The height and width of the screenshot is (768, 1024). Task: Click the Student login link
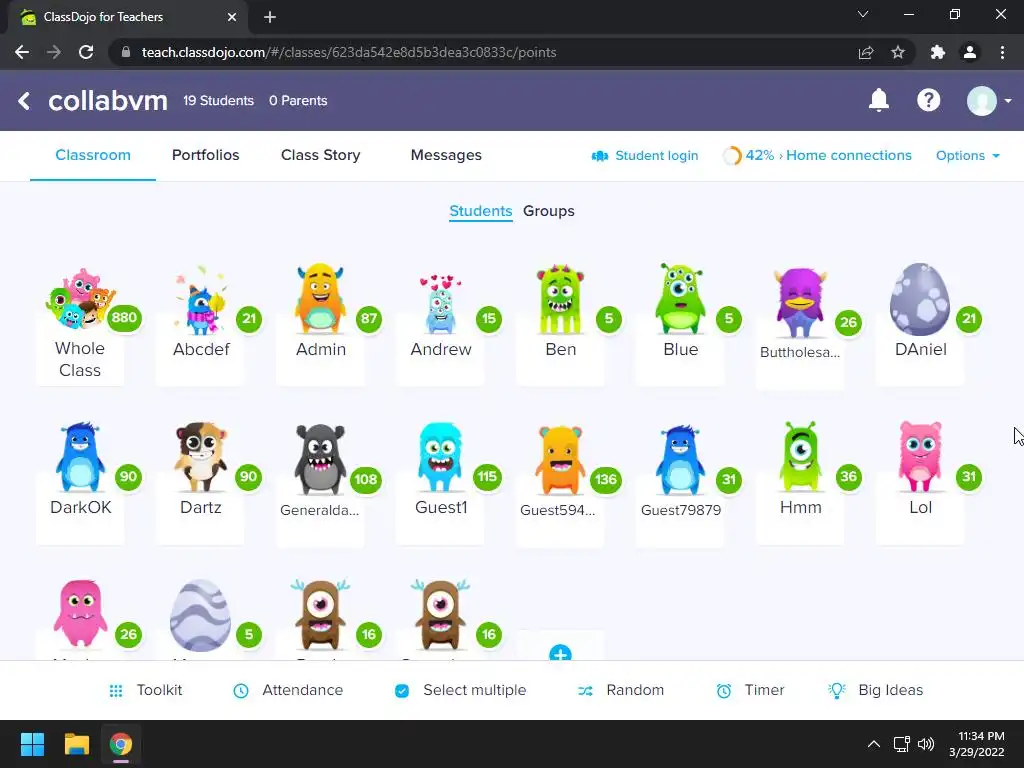pos(645,155)
